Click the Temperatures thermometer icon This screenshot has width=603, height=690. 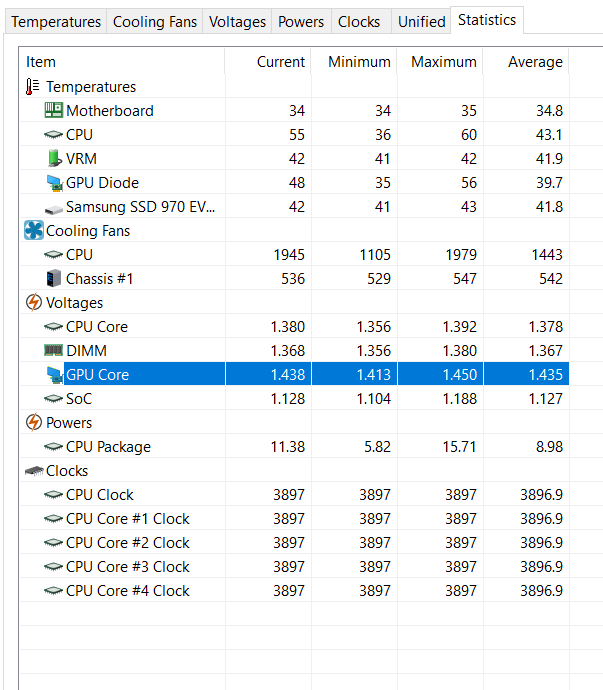coord(33,87)
